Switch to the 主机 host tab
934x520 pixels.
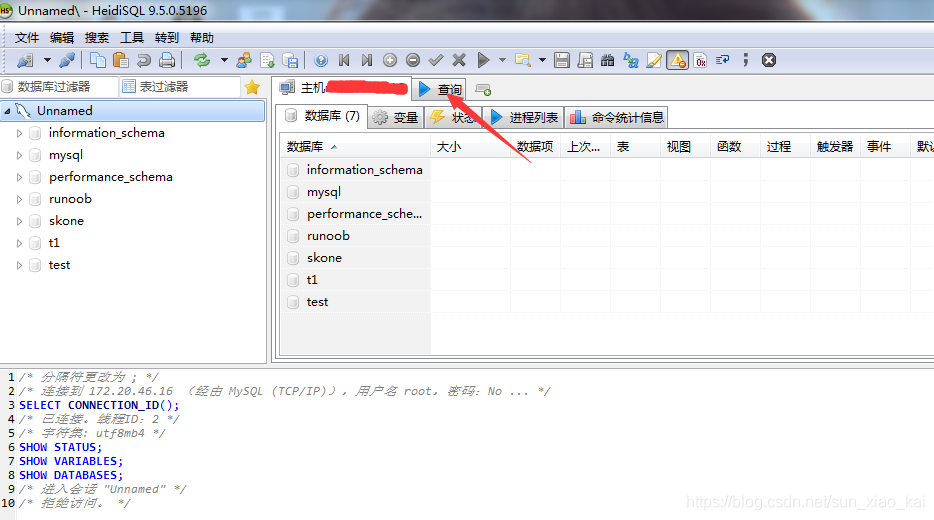click(343, 88)
